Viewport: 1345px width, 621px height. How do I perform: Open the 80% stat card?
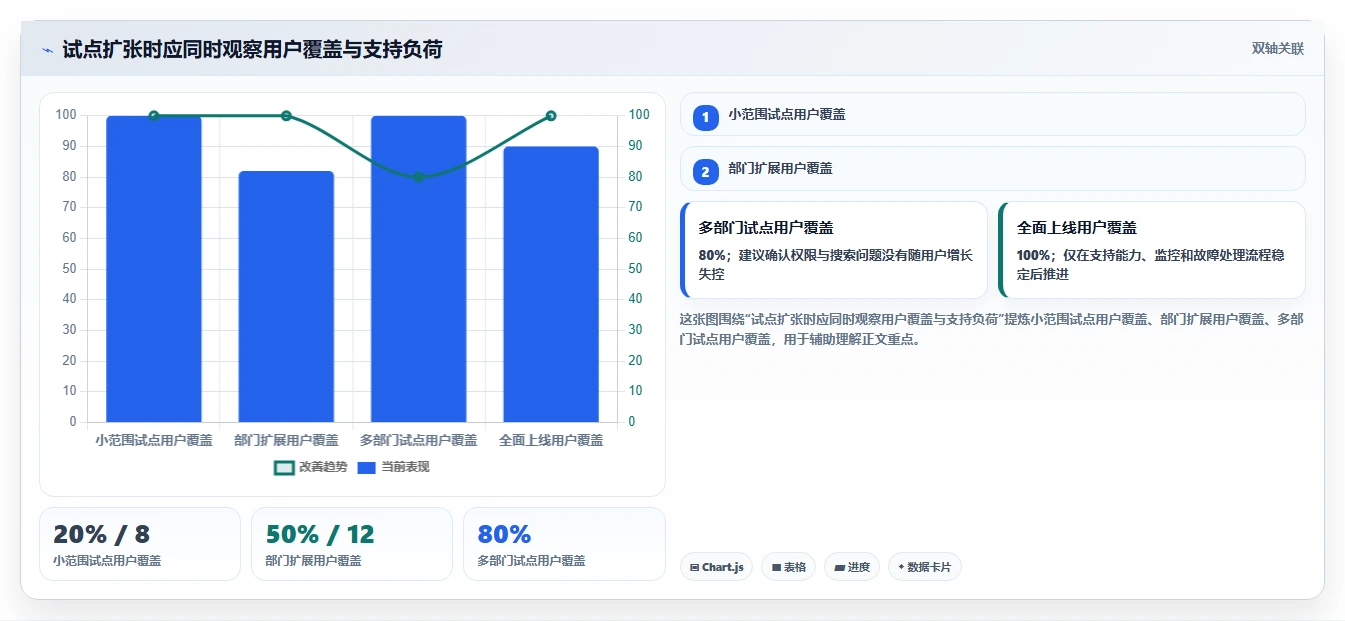(564, 544)
